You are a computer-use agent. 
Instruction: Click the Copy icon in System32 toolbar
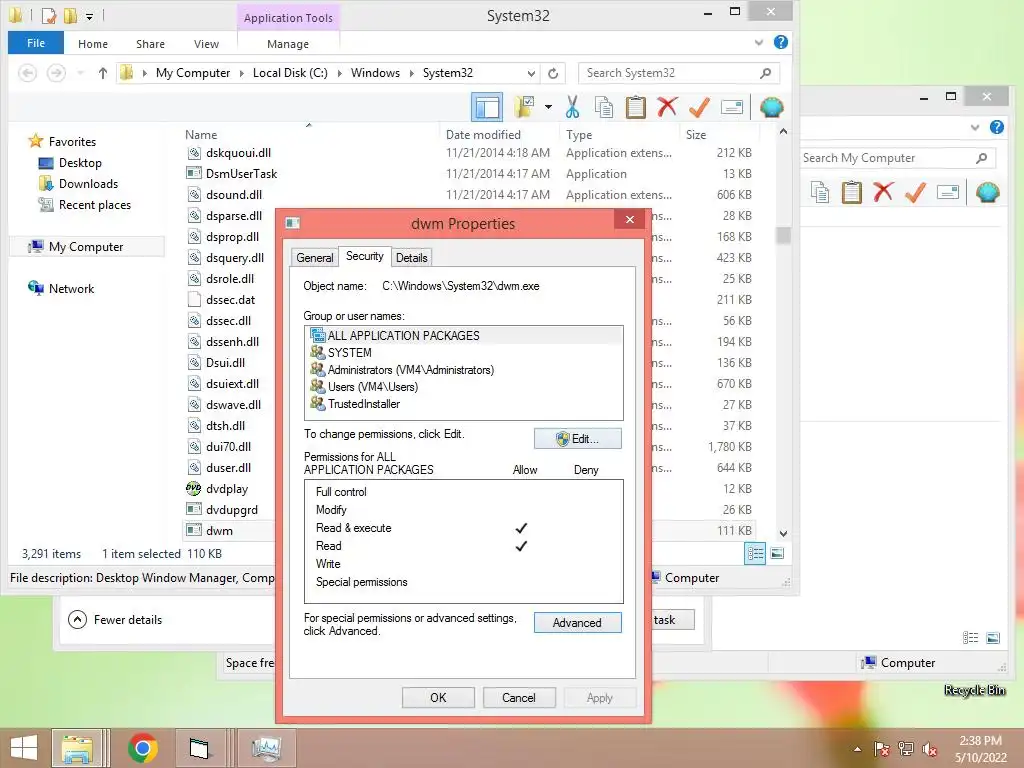(603, 107)
